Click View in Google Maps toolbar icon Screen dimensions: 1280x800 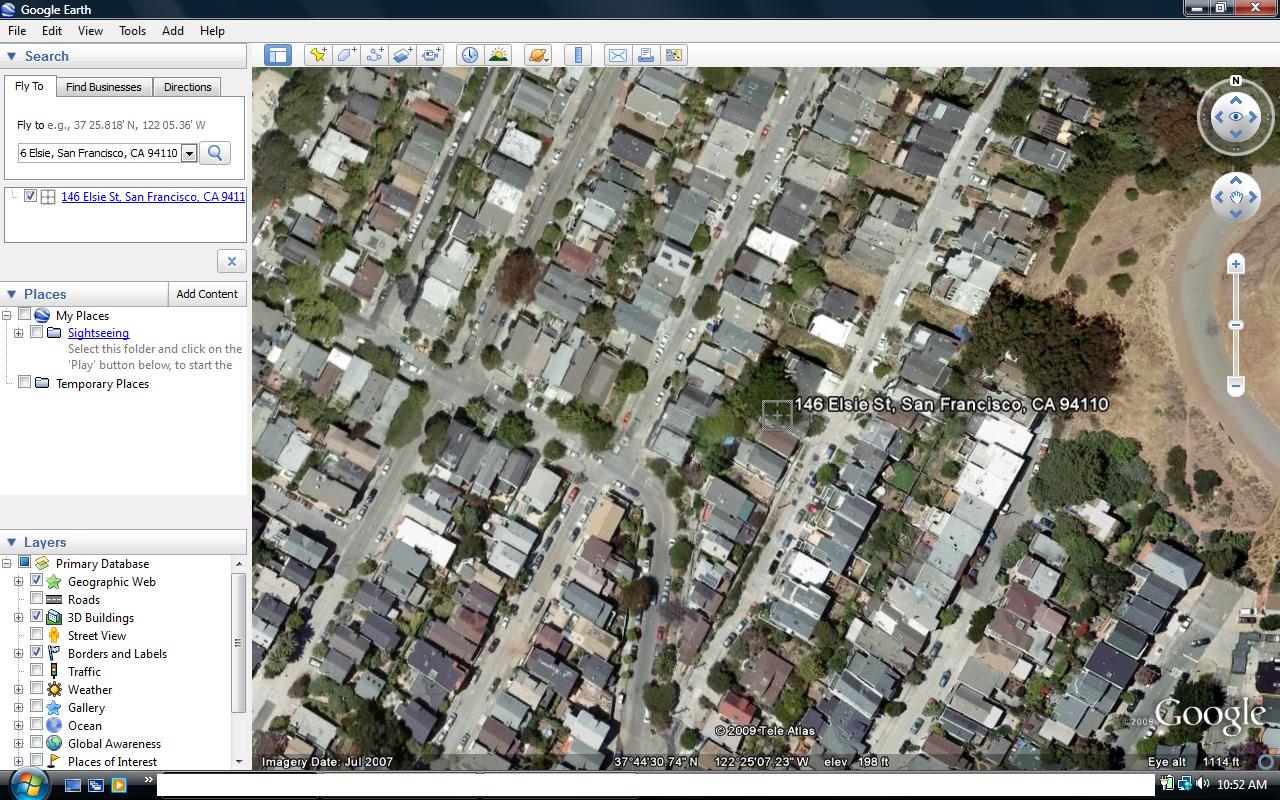pyautogui.click(x=673, y=55)
